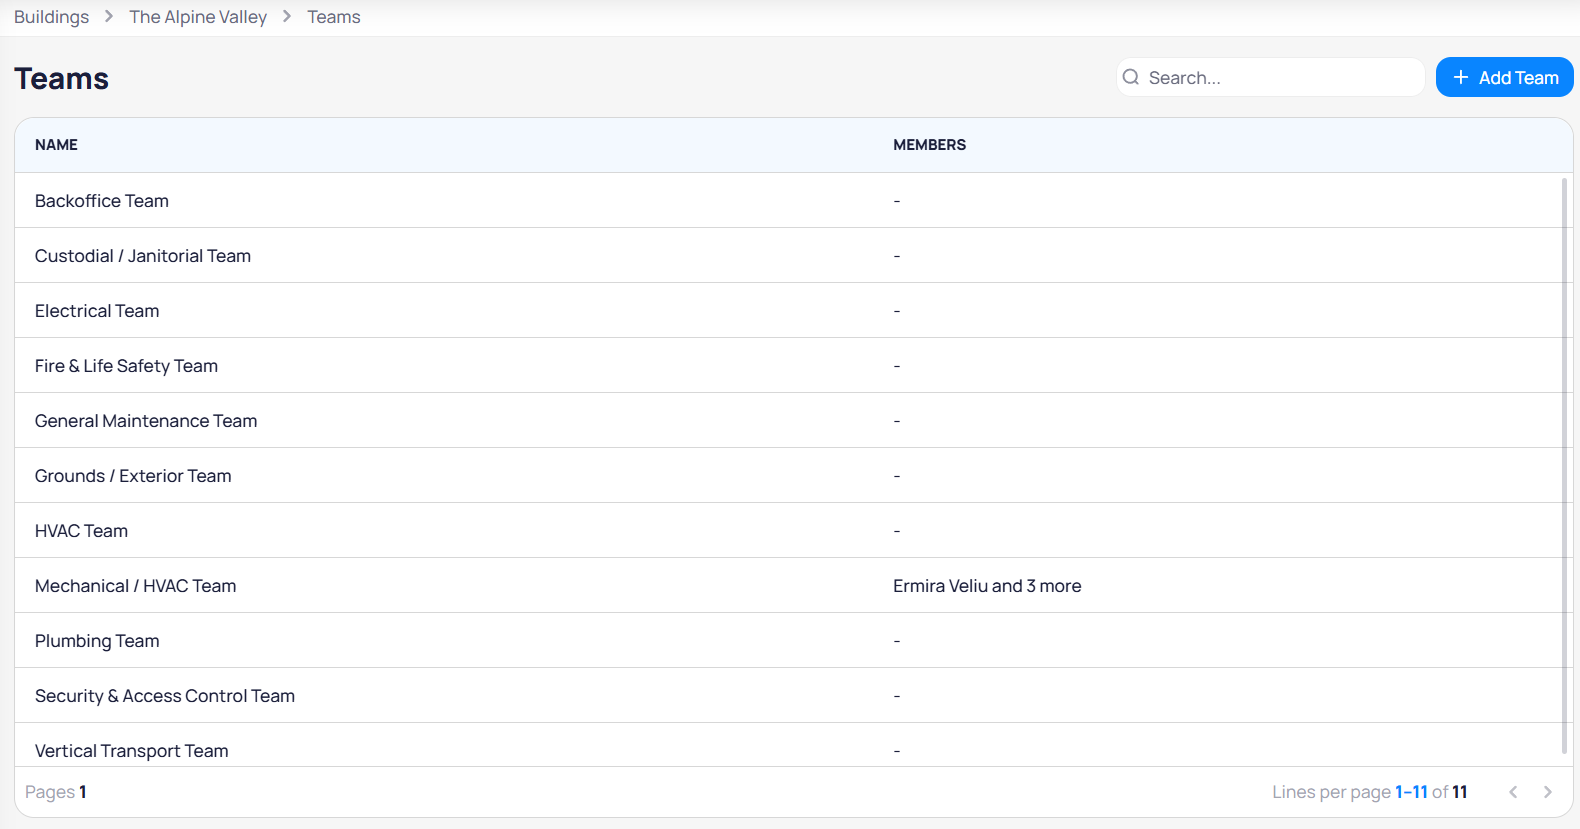Select General Maintenance Team row
The image size is (1580, 829).
pyautogui.click(x=146, y=421)
